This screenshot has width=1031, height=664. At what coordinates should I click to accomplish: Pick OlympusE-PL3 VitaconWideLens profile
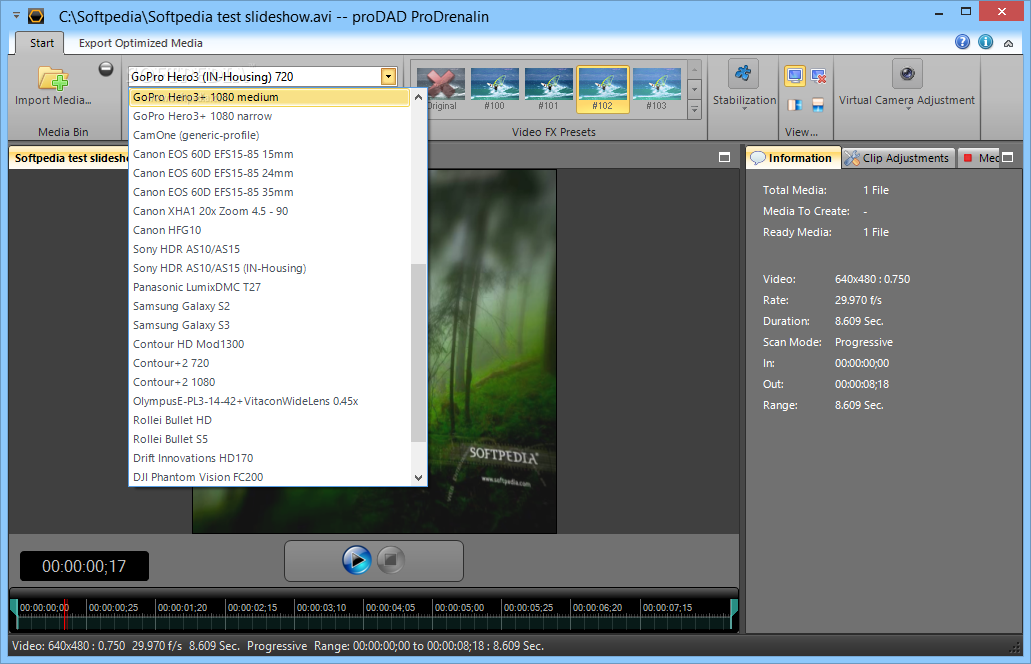269,402
